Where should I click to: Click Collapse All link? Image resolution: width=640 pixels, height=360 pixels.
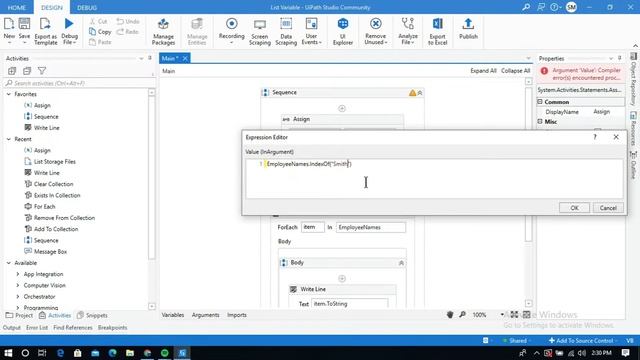click(x=516, y=71)
